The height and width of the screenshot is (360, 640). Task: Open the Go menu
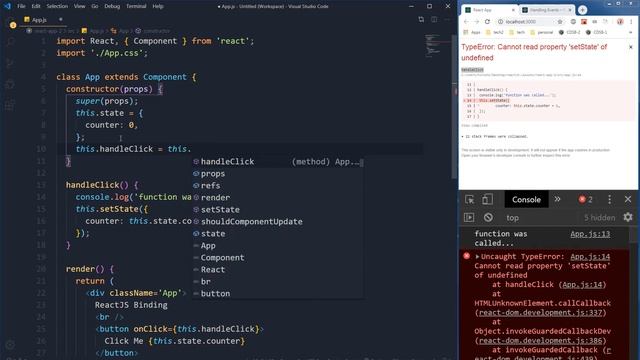95,6
